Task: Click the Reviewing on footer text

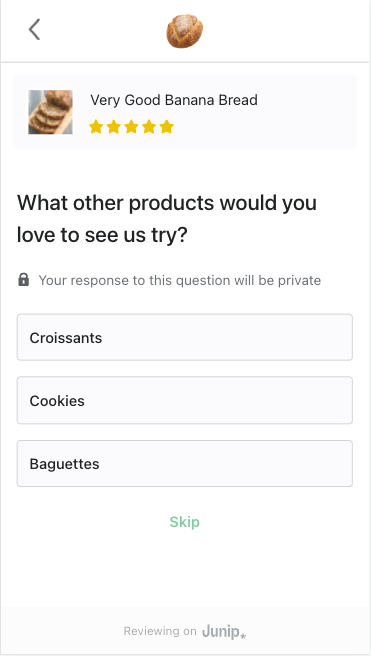Action: click(x=160, y=631)
